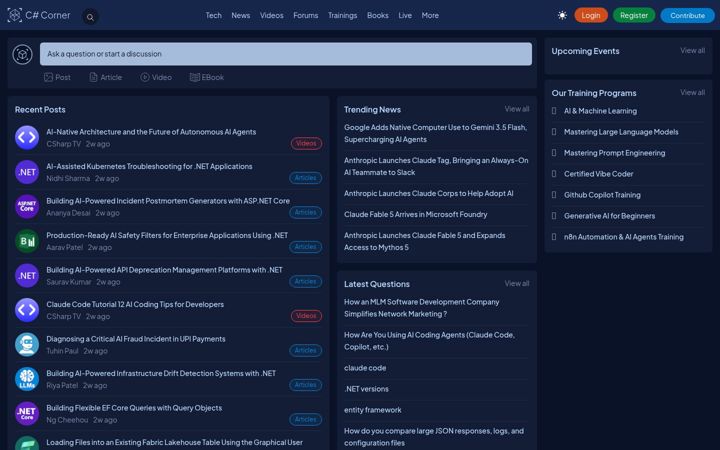Screen dimensions: 720x450
Task: Click the orange Login button
Action: [x=591, y=15]
